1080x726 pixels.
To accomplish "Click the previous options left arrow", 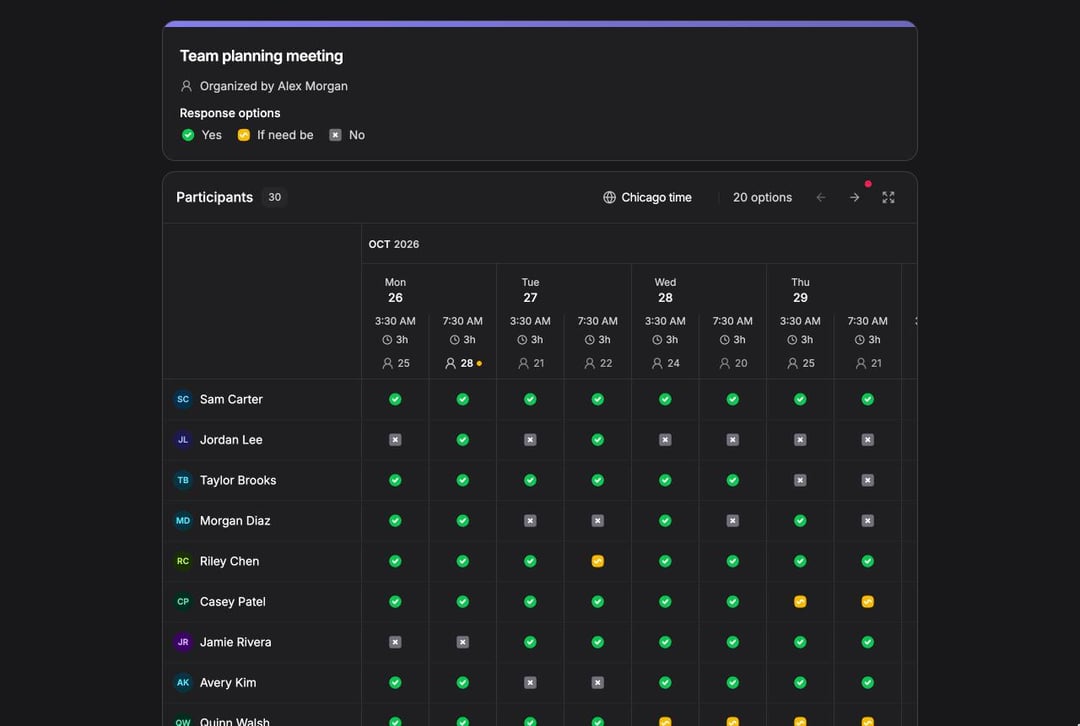I will pyautogui.click(x=821, y=198).
